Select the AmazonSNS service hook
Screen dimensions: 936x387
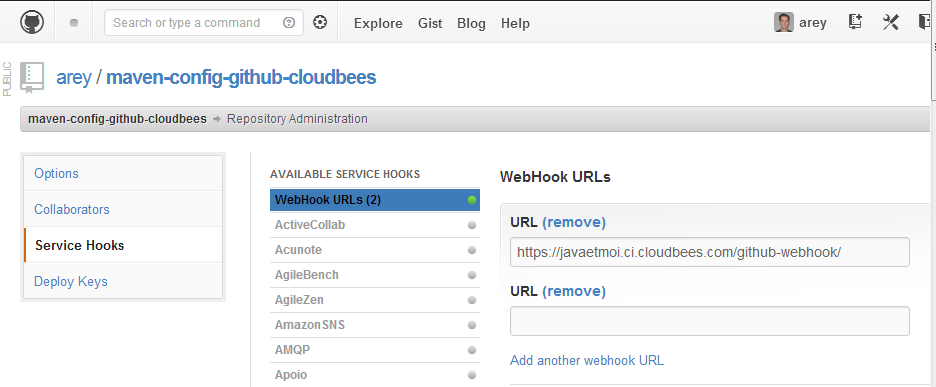pyautogui.click(x=375, y=325)
